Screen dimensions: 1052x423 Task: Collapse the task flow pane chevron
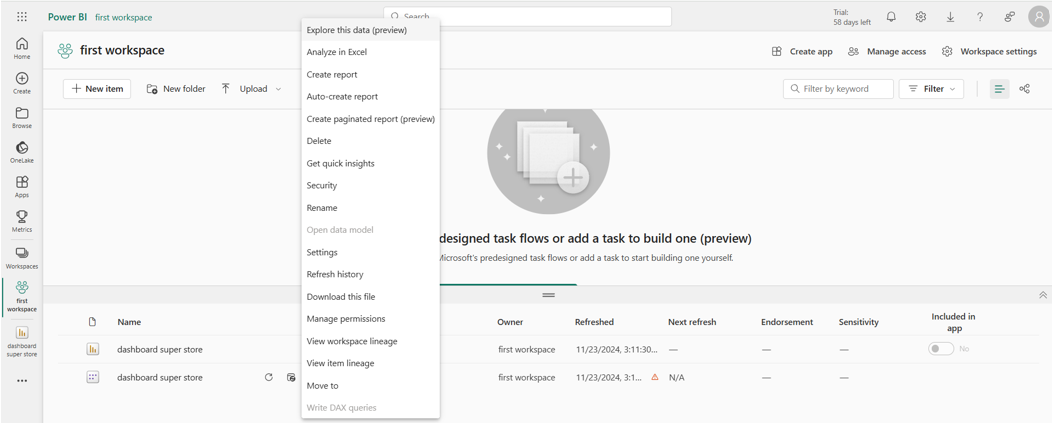point(1042,296)
